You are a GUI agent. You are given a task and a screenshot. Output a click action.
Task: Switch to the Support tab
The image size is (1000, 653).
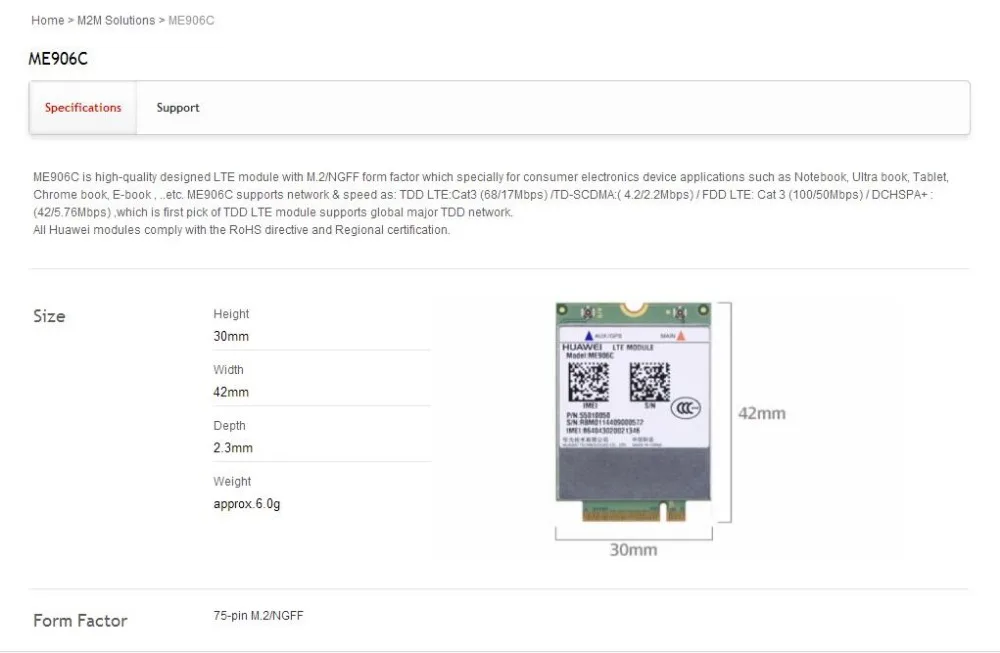pos(178,108)
